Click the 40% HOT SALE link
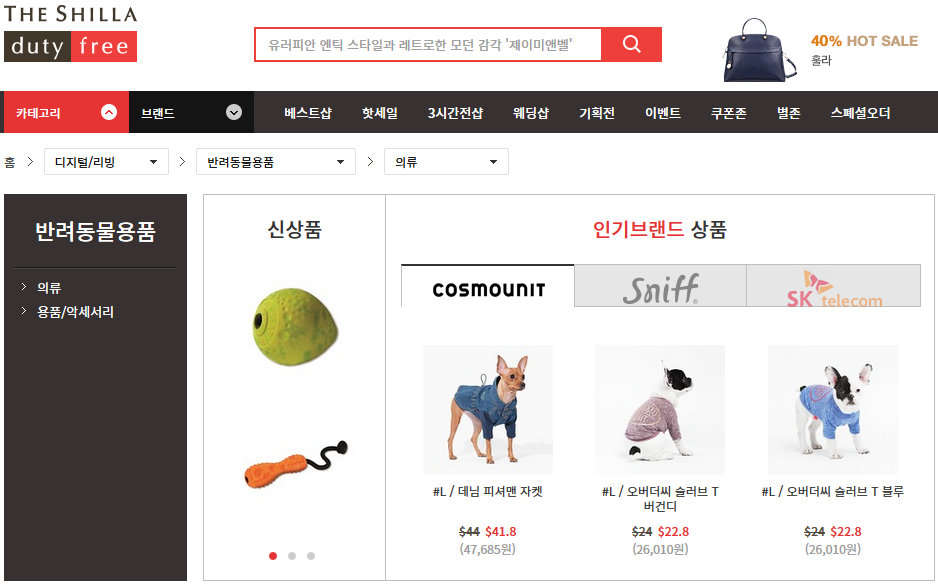This screenshot has height=586, width=938. pyautogui.click(x=864, y=41)
